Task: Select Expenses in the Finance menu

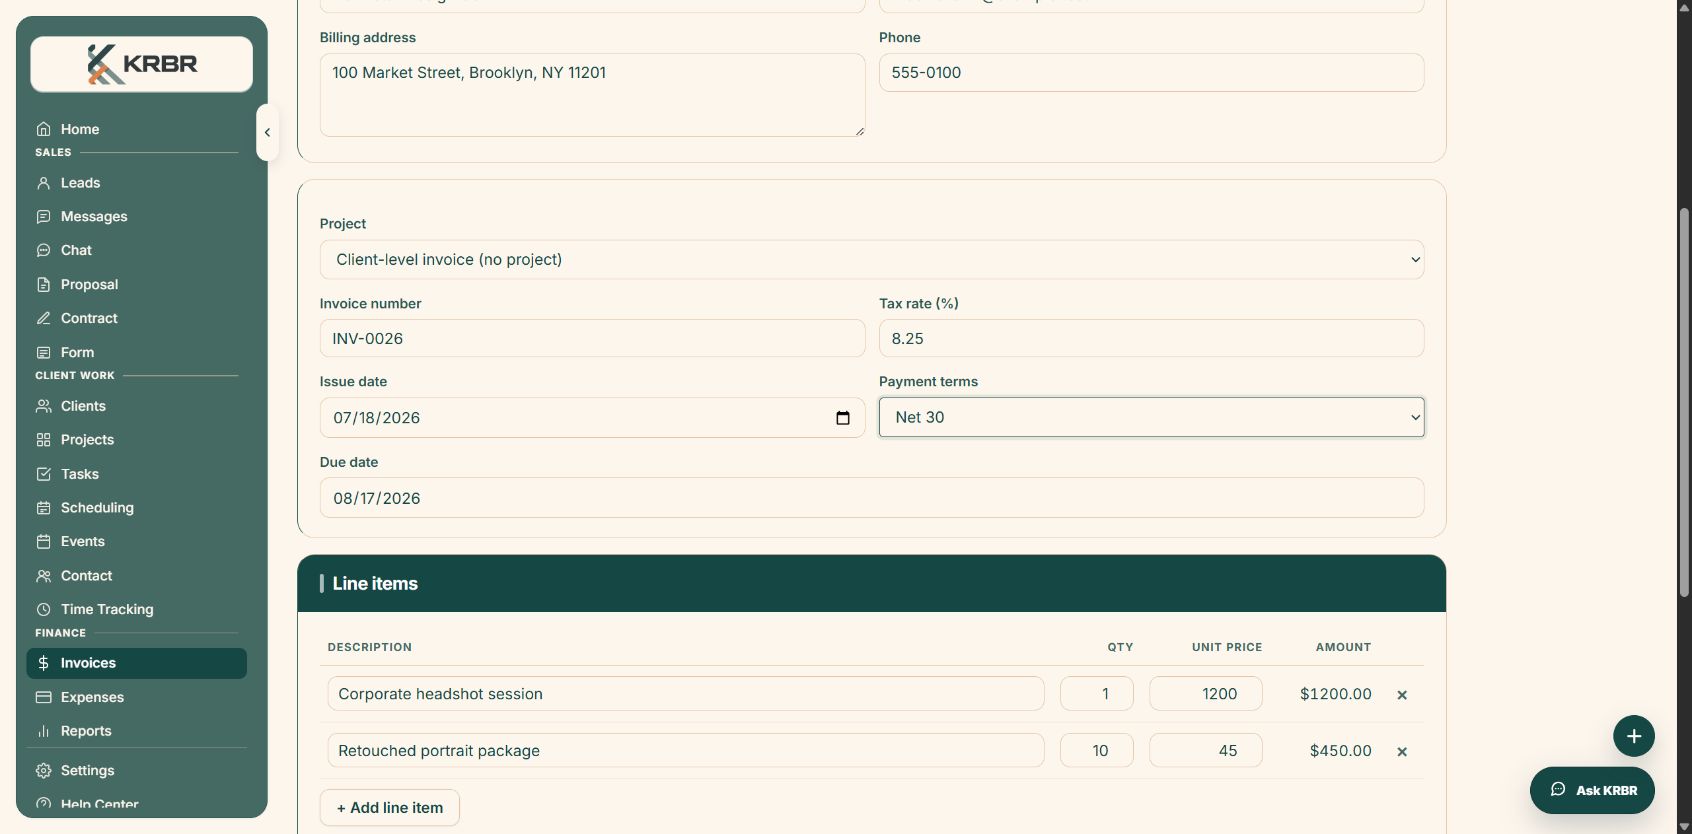Action: (x=137, y=698)
